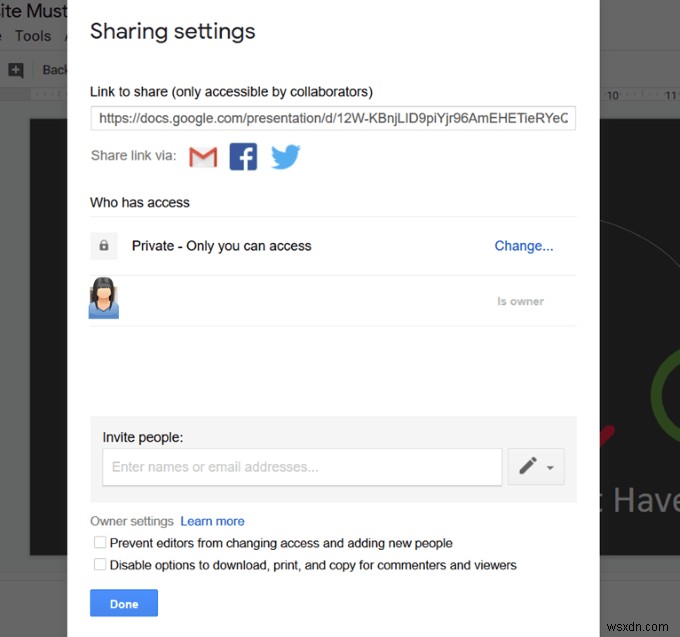Click the 'Change...' access link
Screen dimensions: 680x637
pos(524,246)
